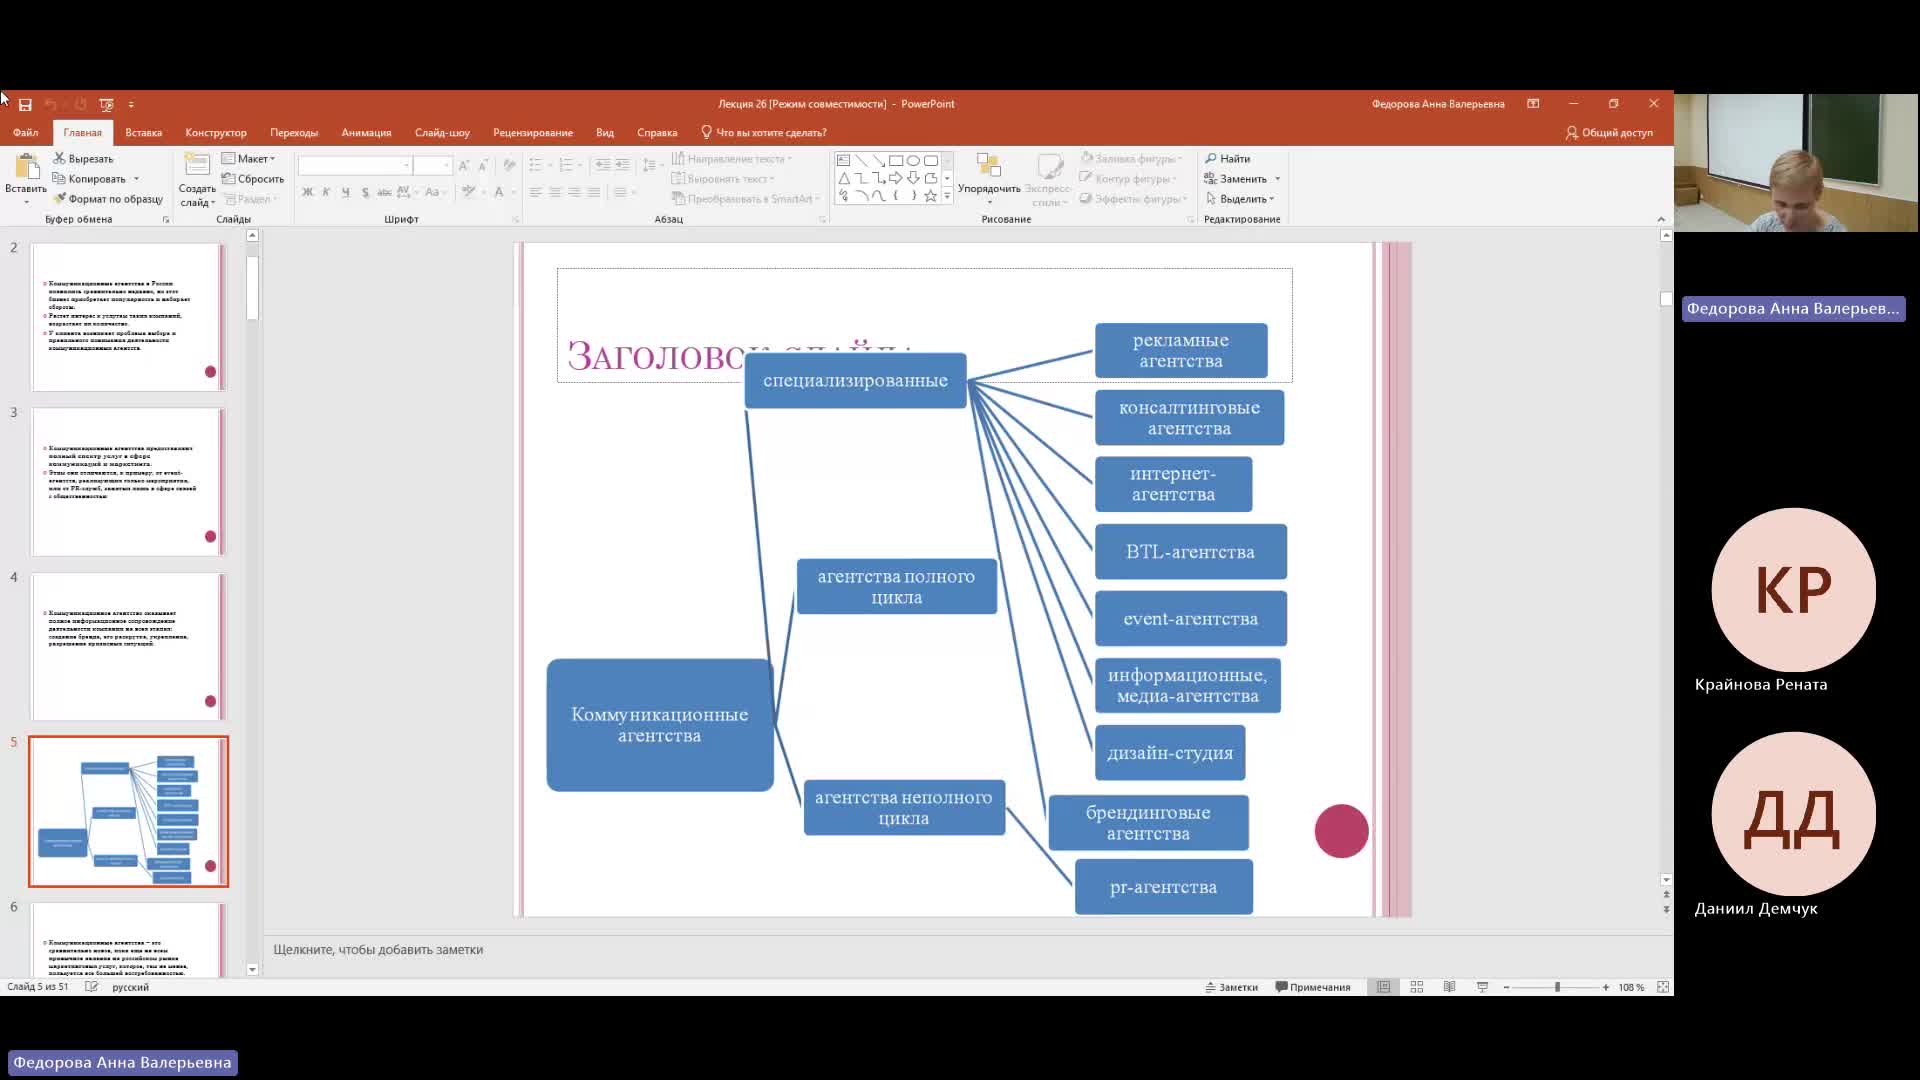Click the spell check icon in status bar
The height and width of the screenshot is (1080, 1920).
[x=91, y=987]
